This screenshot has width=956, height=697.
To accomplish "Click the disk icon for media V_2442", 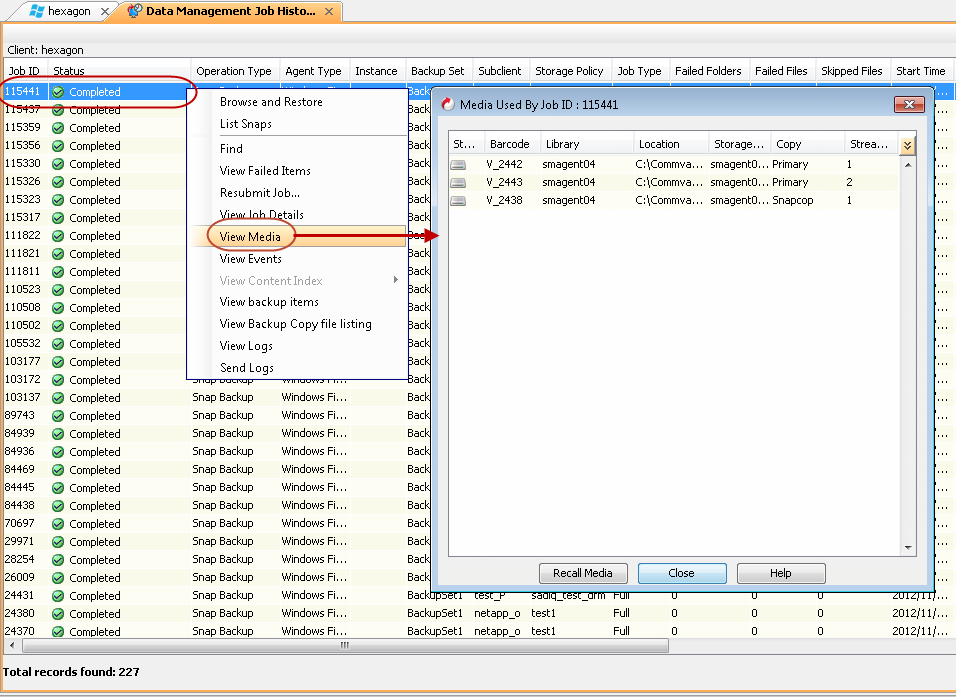I will 458,164.
